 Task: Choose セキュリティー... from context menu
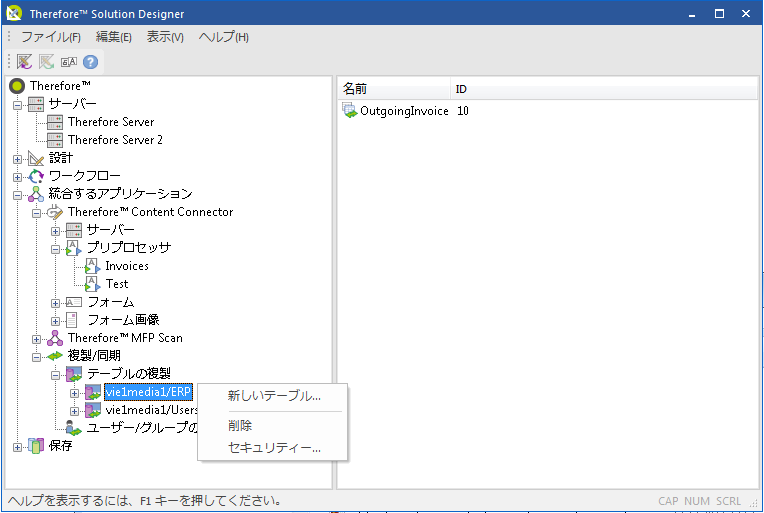[273, 447]
